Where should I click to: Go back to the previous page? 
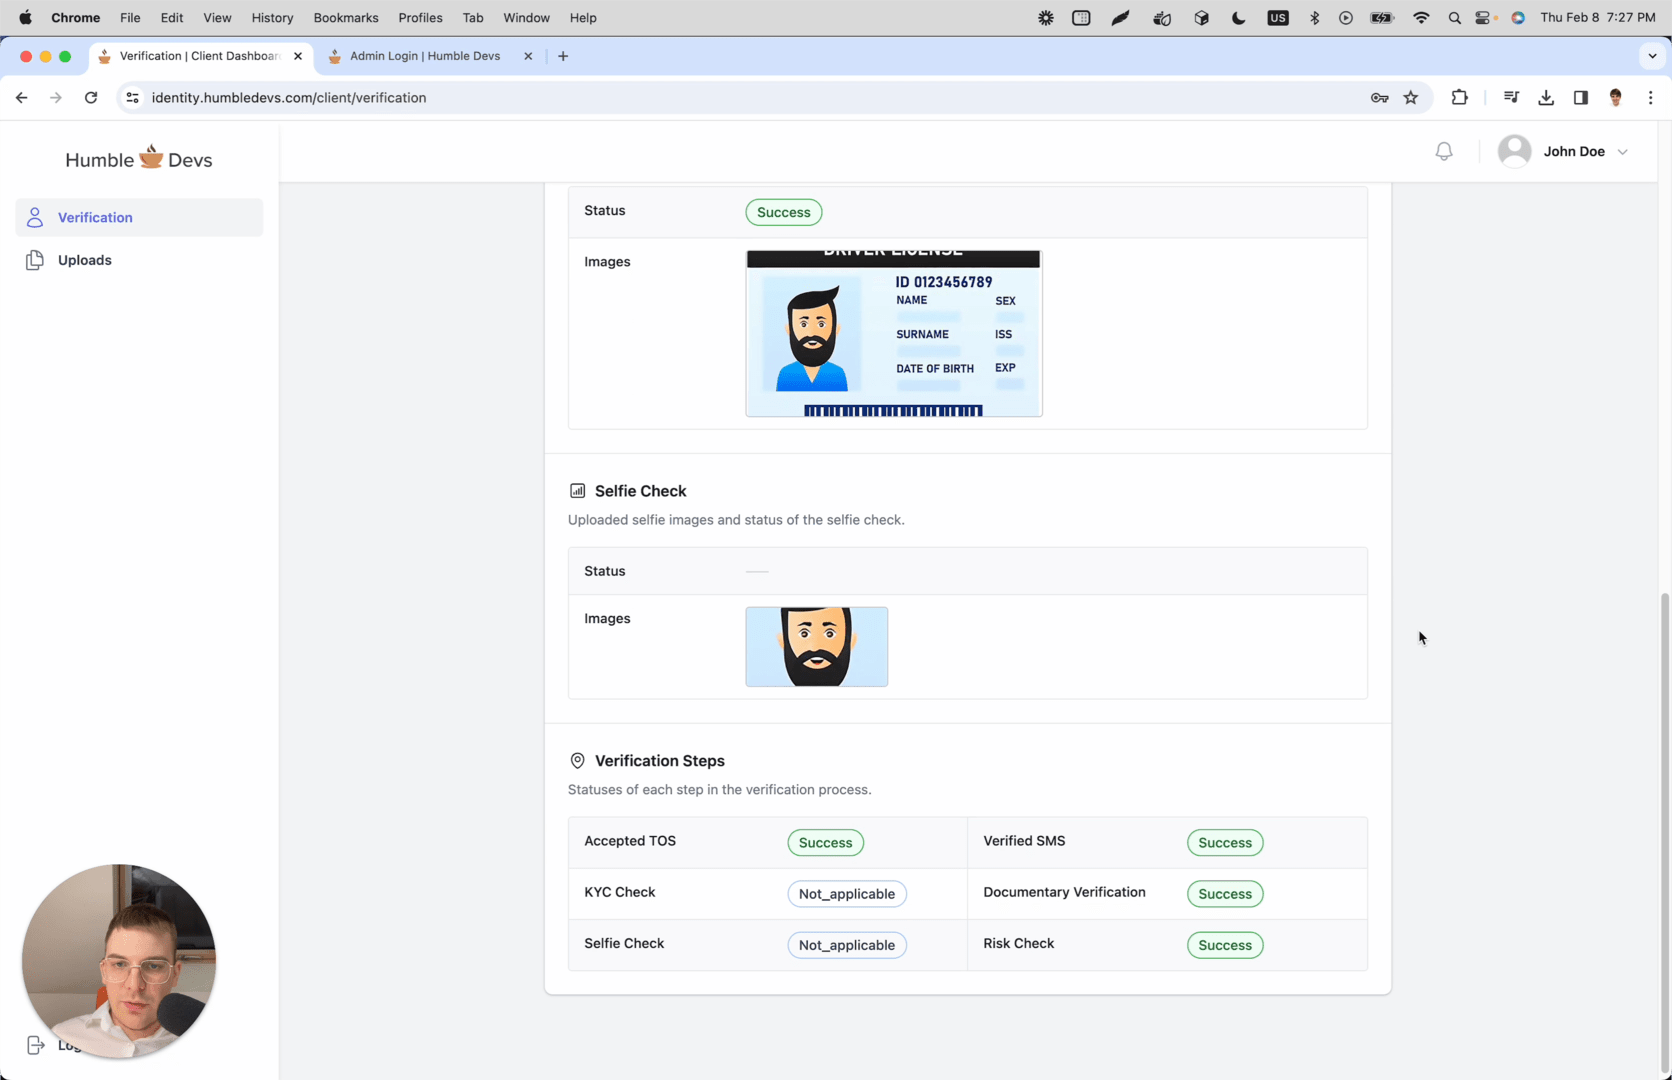[x=21, y=97]
